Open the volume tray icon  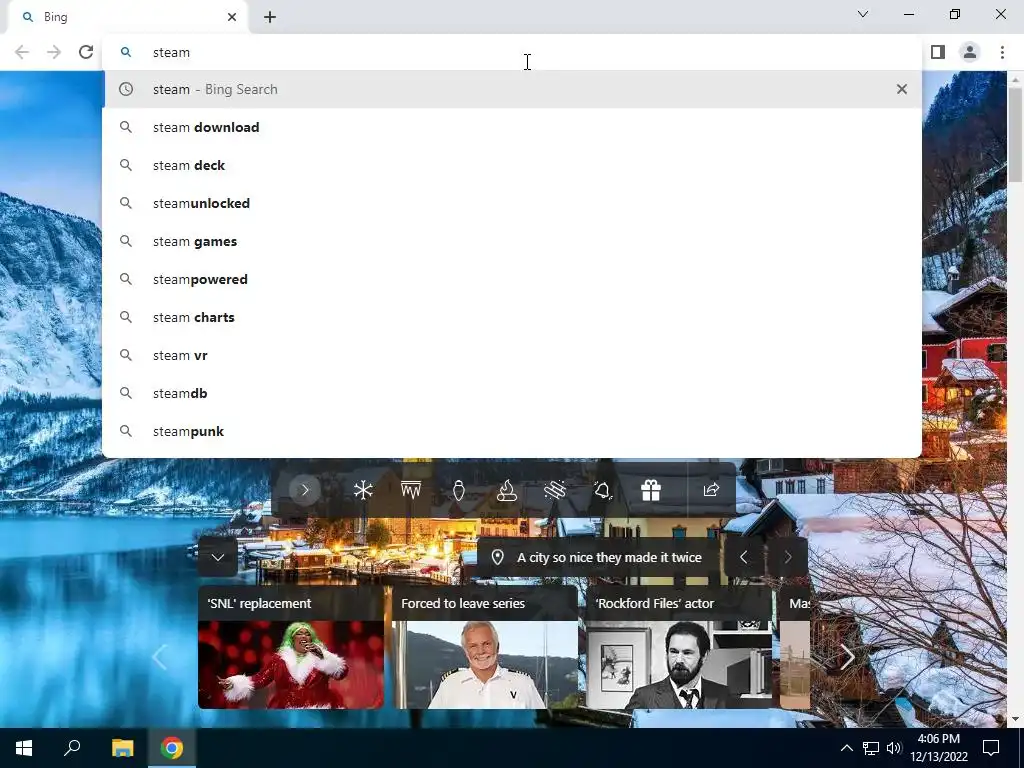(x=894, y=748)
